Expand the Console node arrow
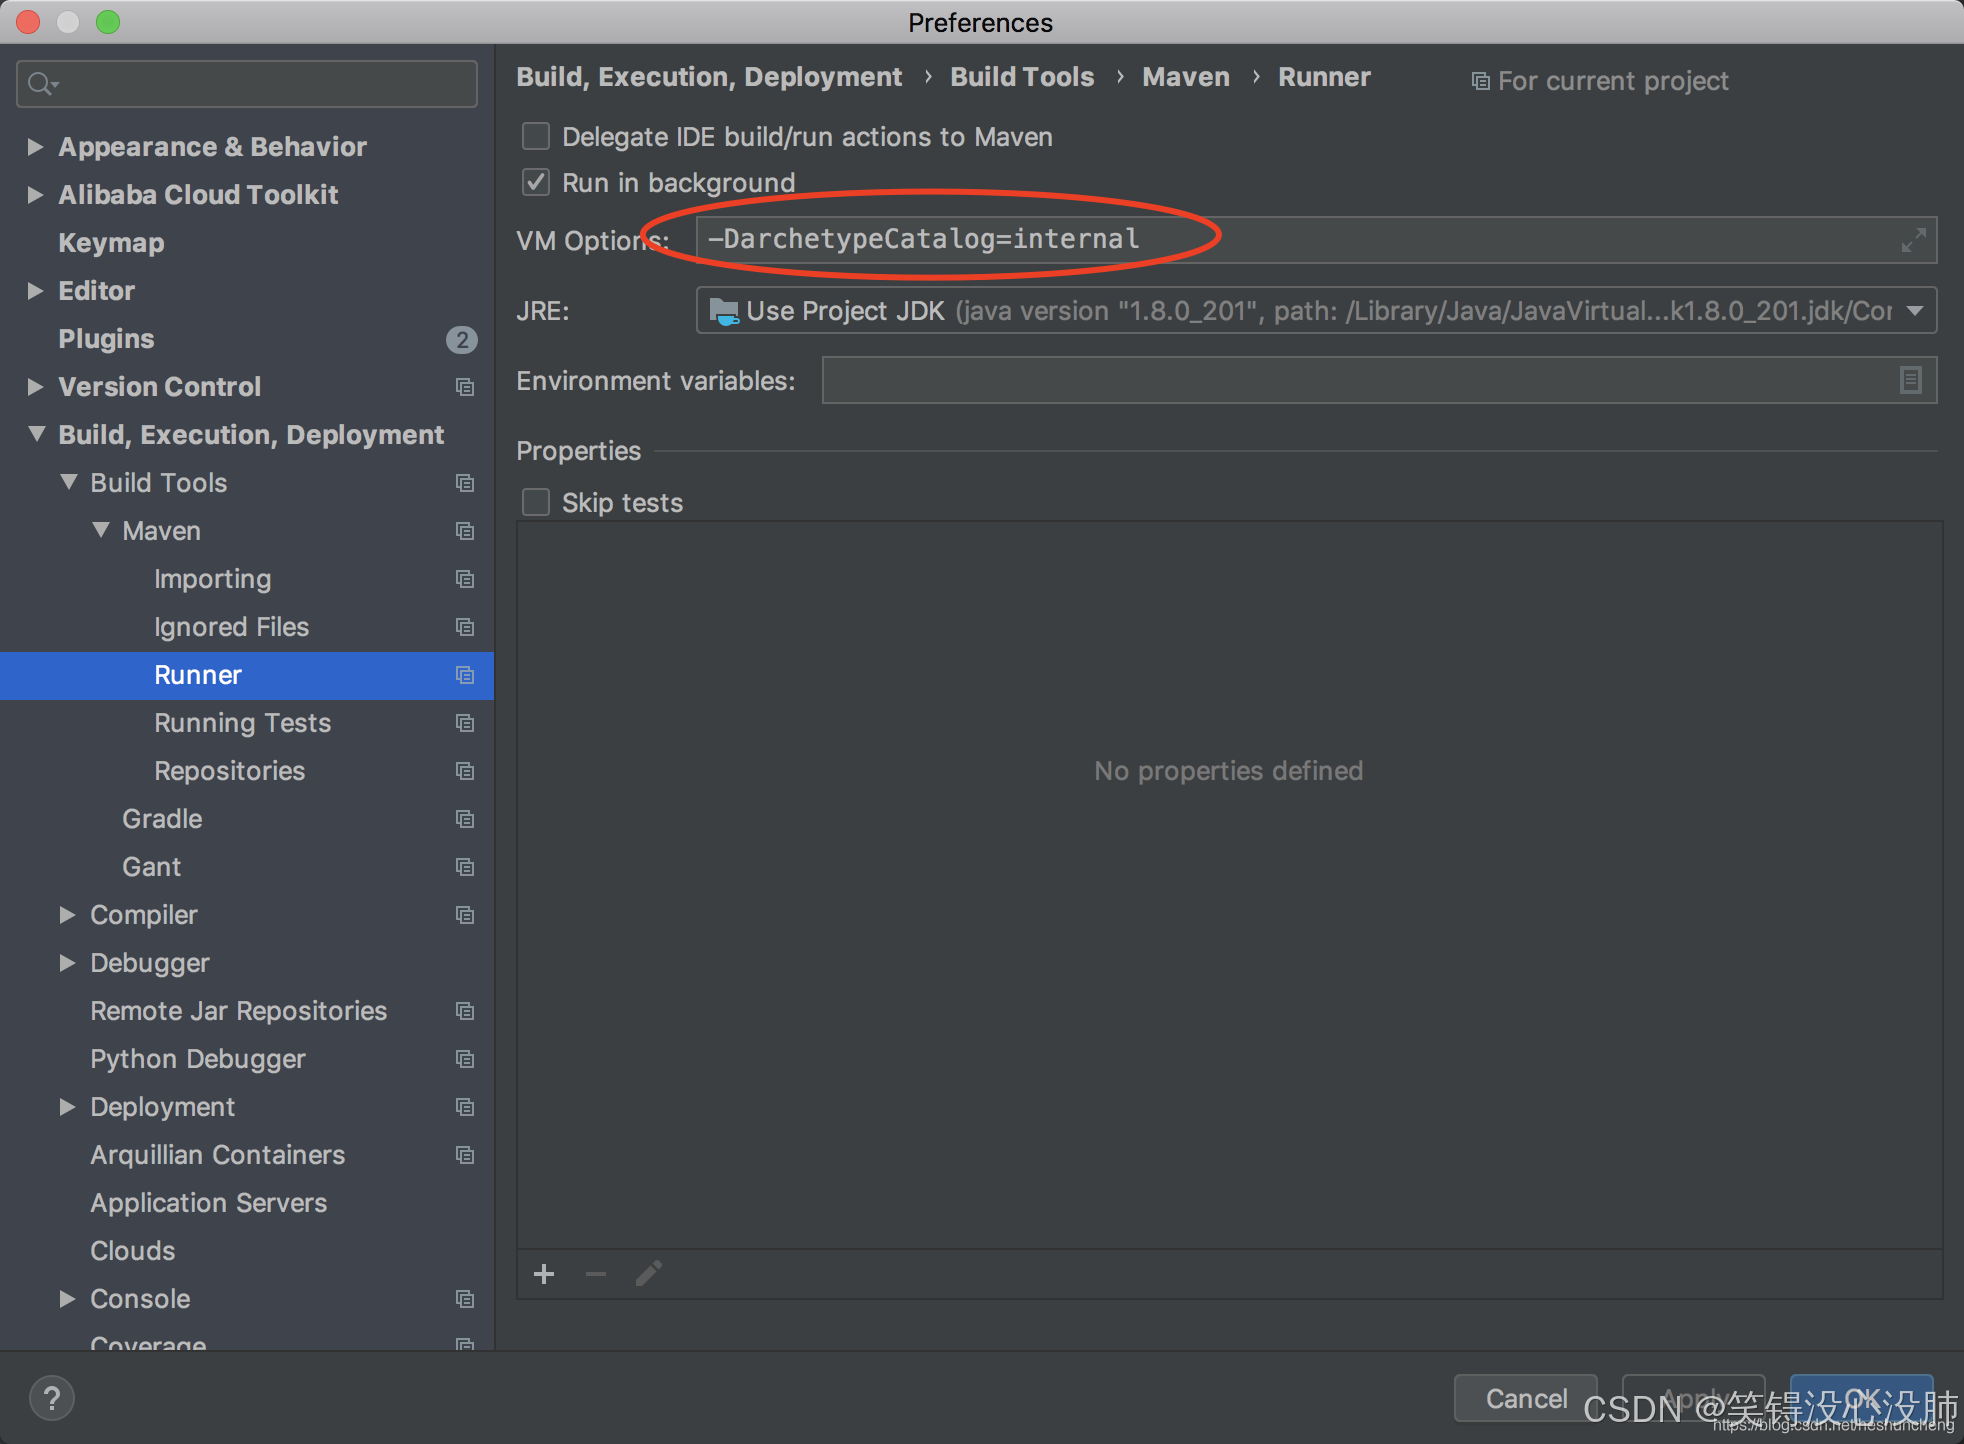 point(68,1299)
